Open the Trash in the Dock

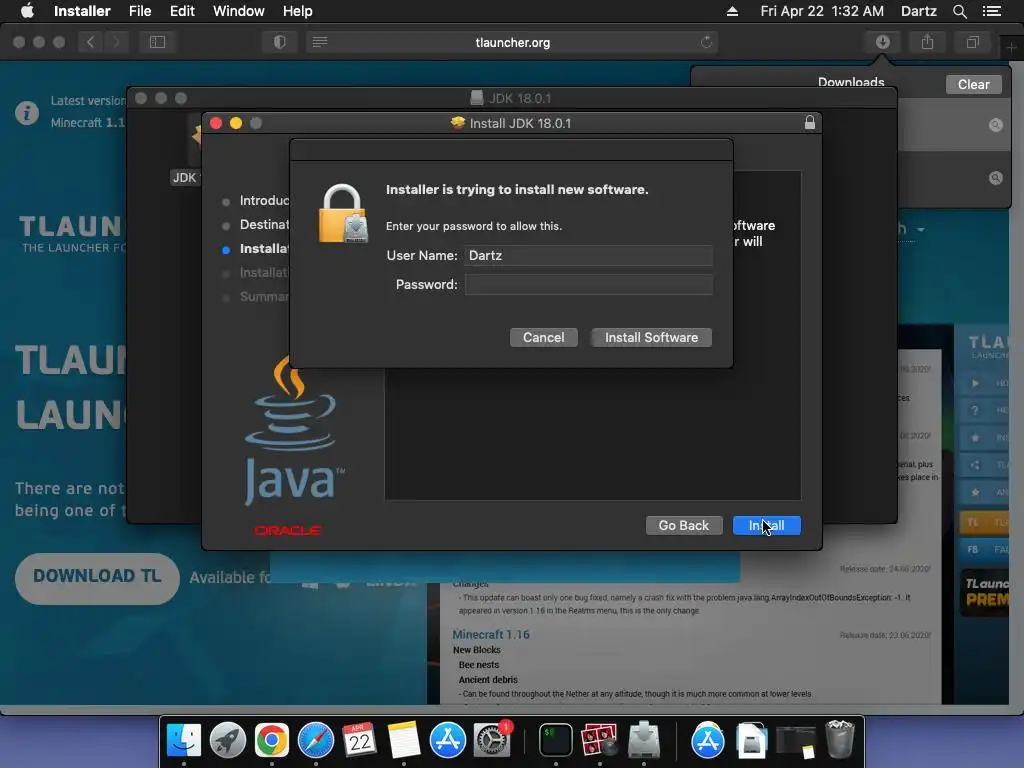pyautogui.click(x=840, y=741)
